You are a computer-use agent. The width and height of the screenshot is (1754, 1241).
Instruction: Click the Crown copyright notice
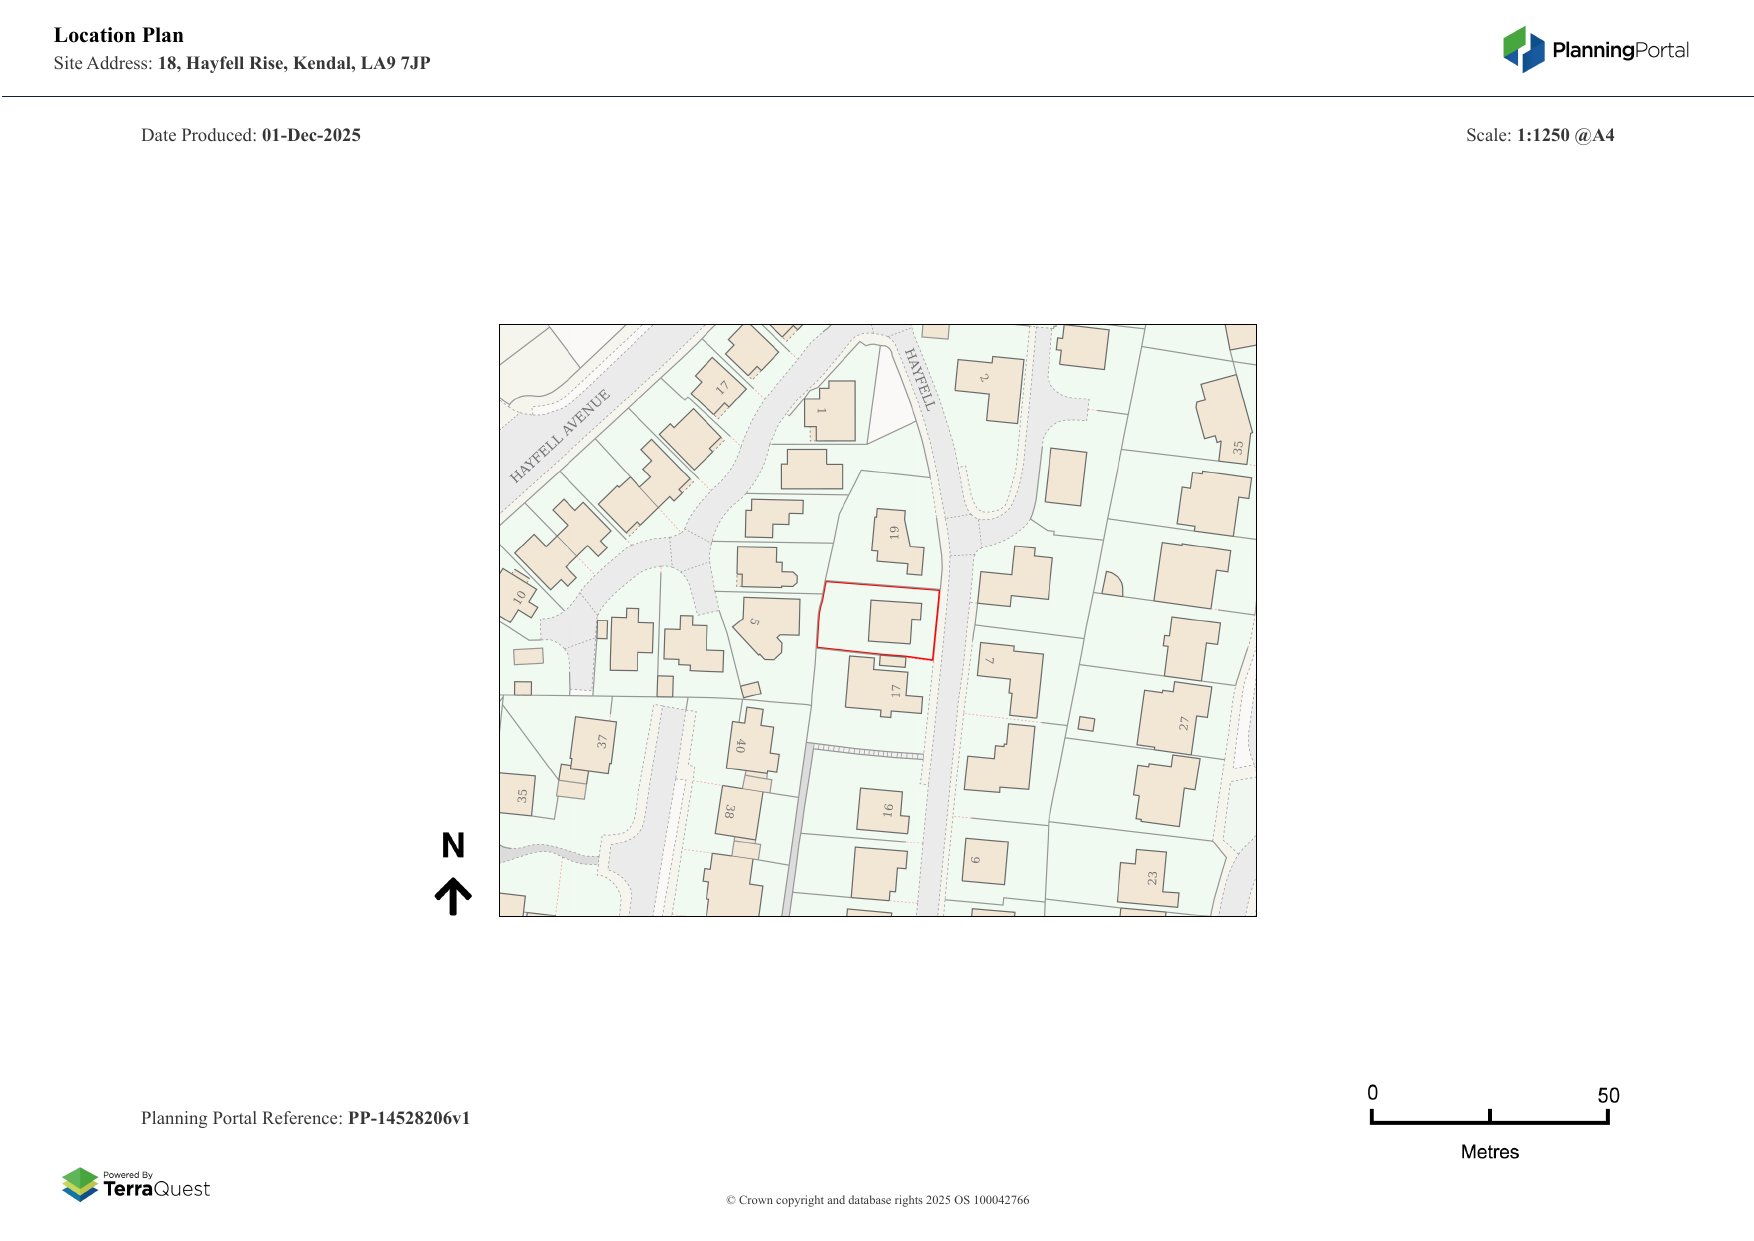tap(877, 1200)
